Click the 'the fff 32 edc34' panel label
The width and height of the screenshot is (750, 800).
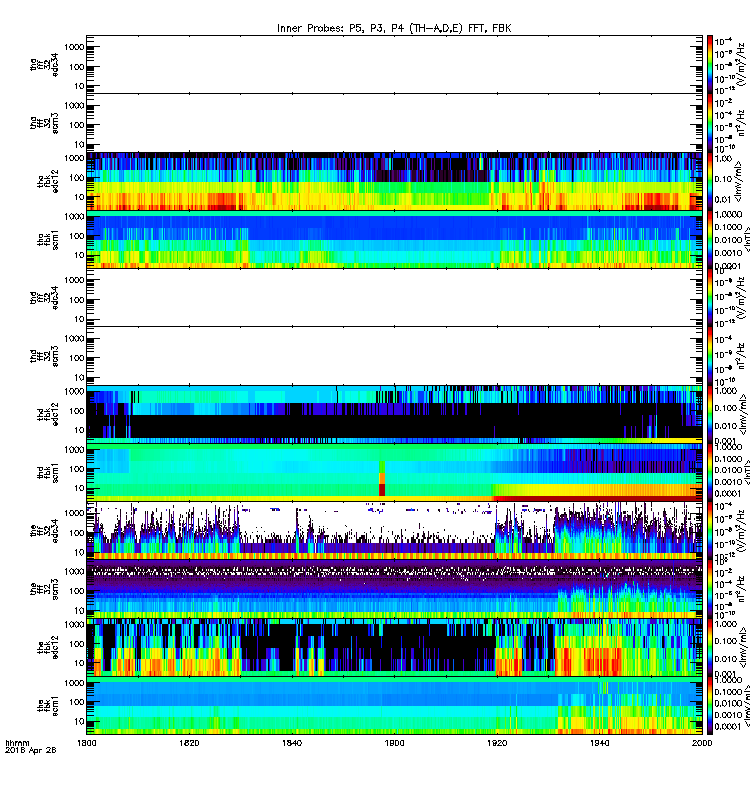click(x=44, y=531)
